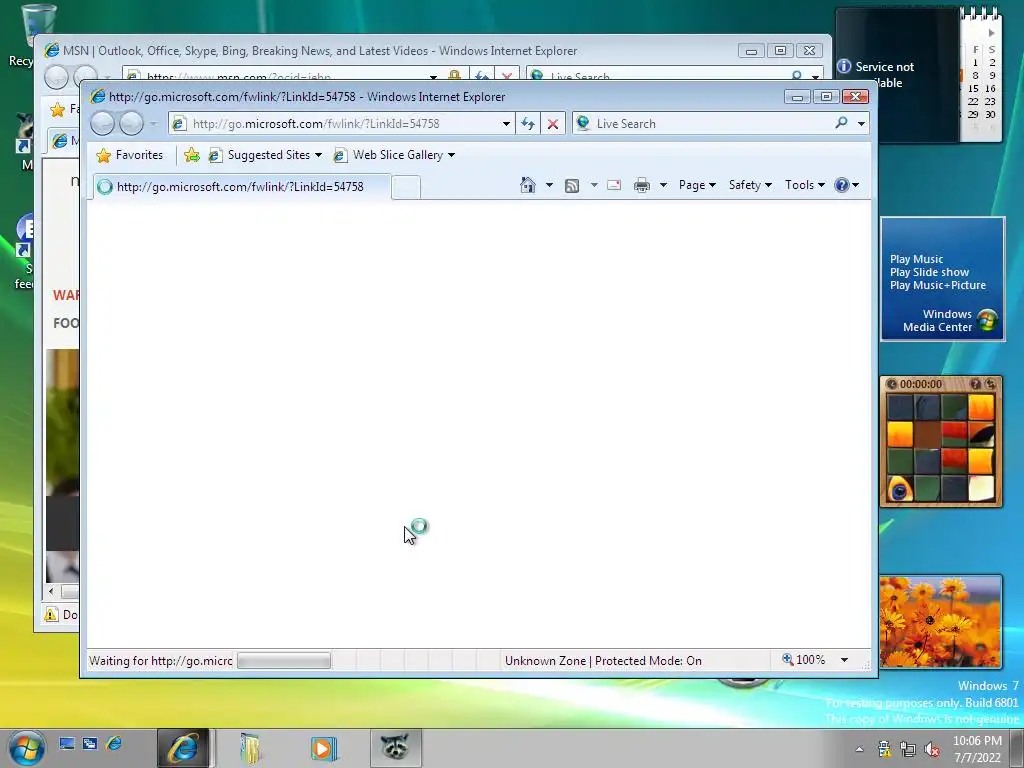
Task: Click puzzle gadget pause timer icon
Action: coord(892,384)
